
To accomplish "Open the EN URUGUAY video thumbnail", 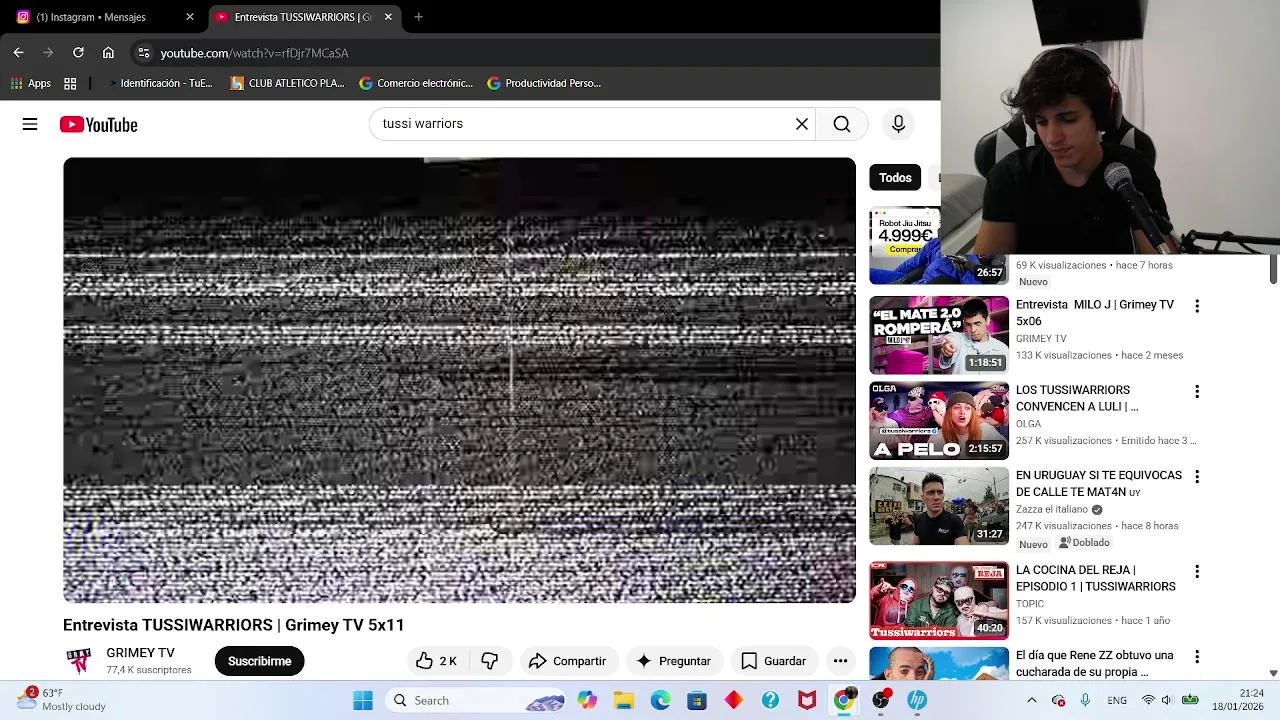I will pos(939,506).
